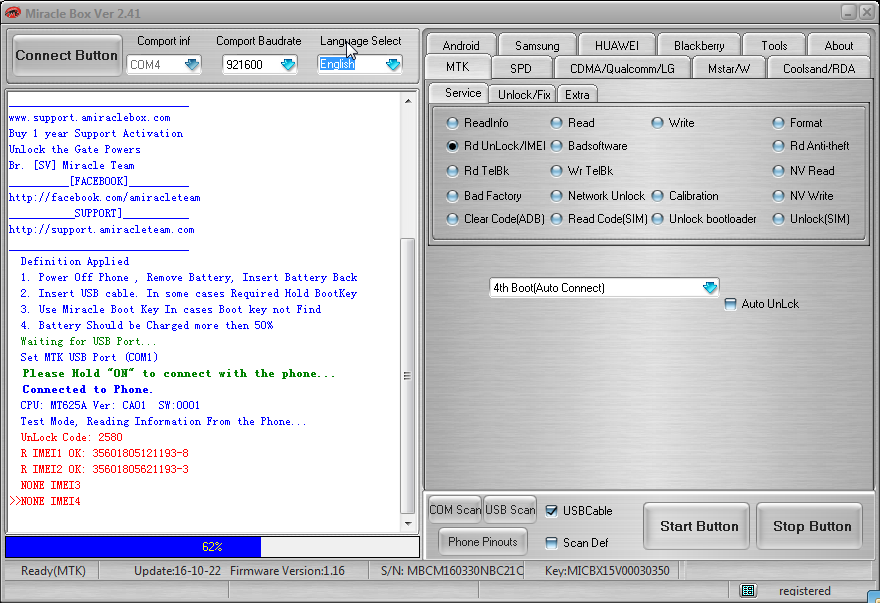This screenshot has width=880, height=603.
Task: Select Unlock bootloader radio option
Action: coord(704,219)
